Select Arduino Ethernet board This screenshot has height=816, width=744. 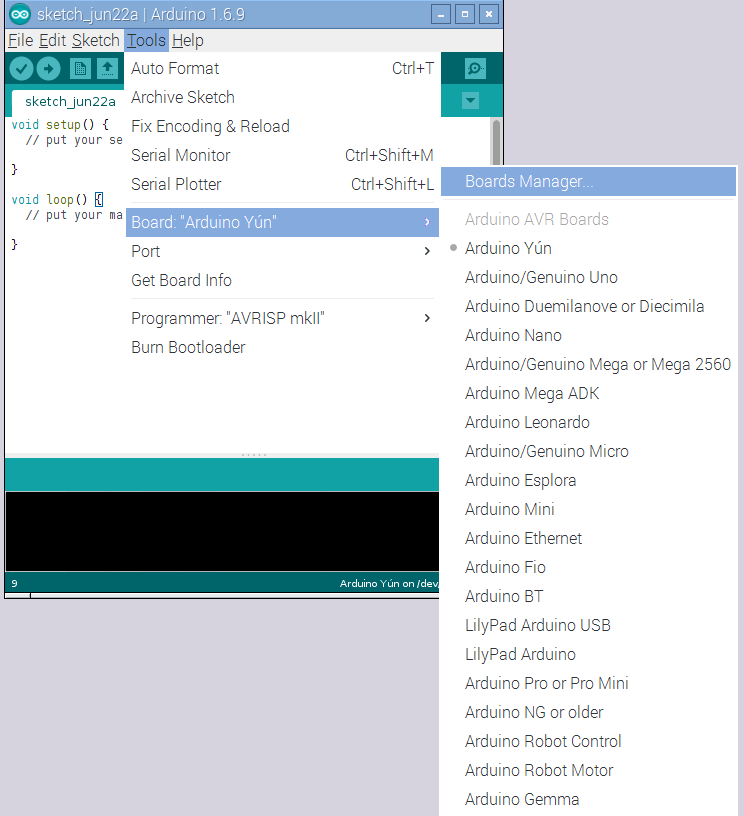point(588,538)
